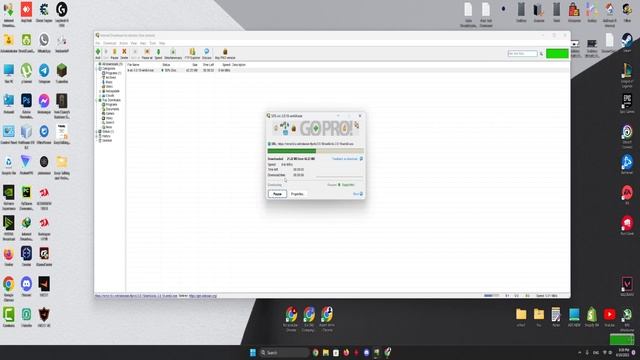Open the File menu
This screenshot has height=360, width=640.
[98, 43]
